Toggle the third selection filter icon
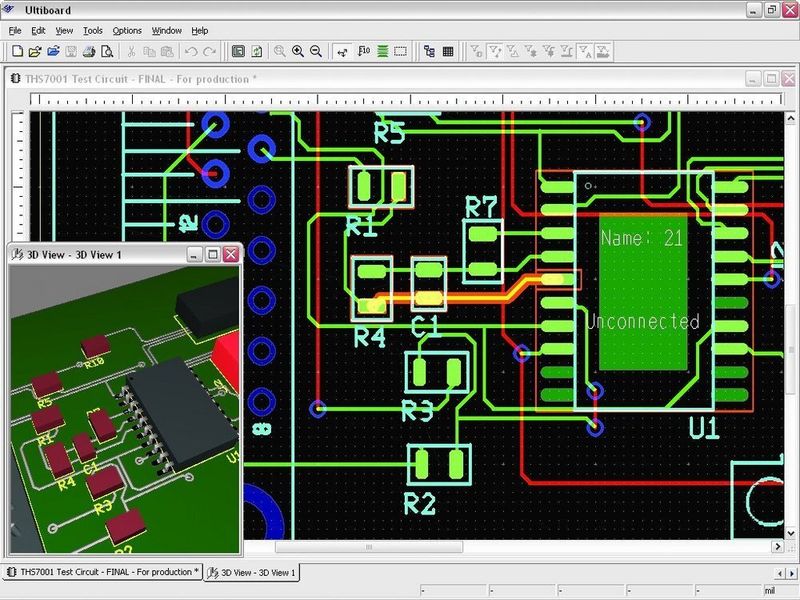The image size is (800, 600). click(513, 51)
